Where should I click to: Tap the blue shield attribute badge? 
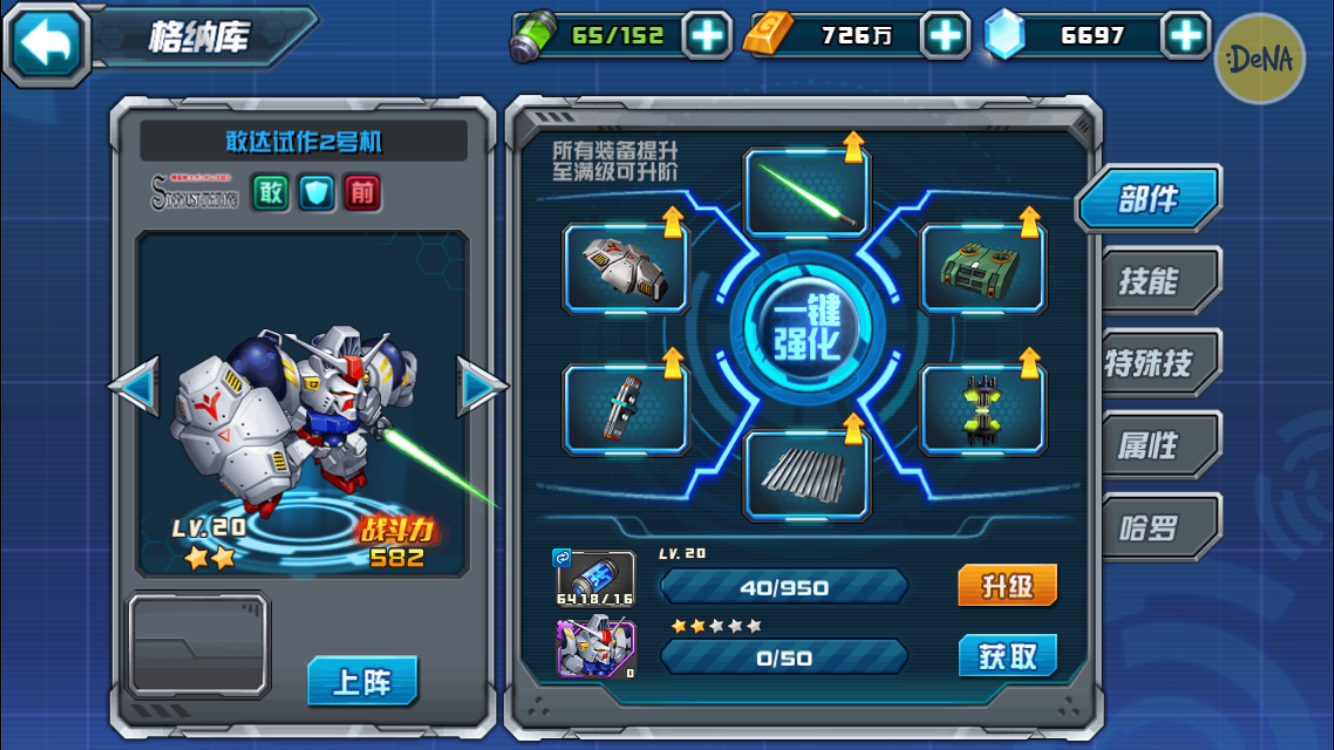(317, 192)
